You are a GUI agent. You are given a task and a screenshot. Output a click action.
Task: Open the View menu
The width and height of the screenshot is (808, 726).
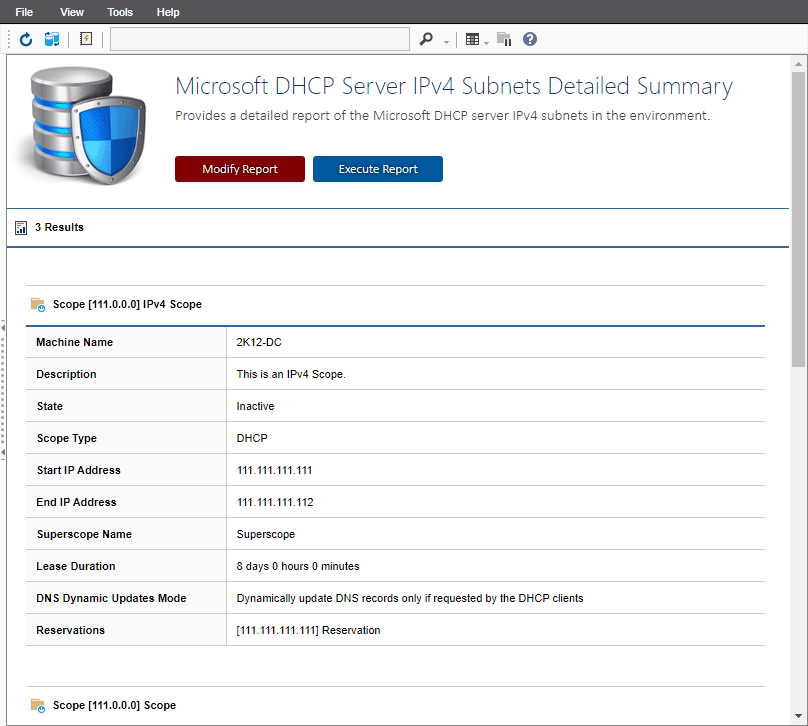click(72, 12)
